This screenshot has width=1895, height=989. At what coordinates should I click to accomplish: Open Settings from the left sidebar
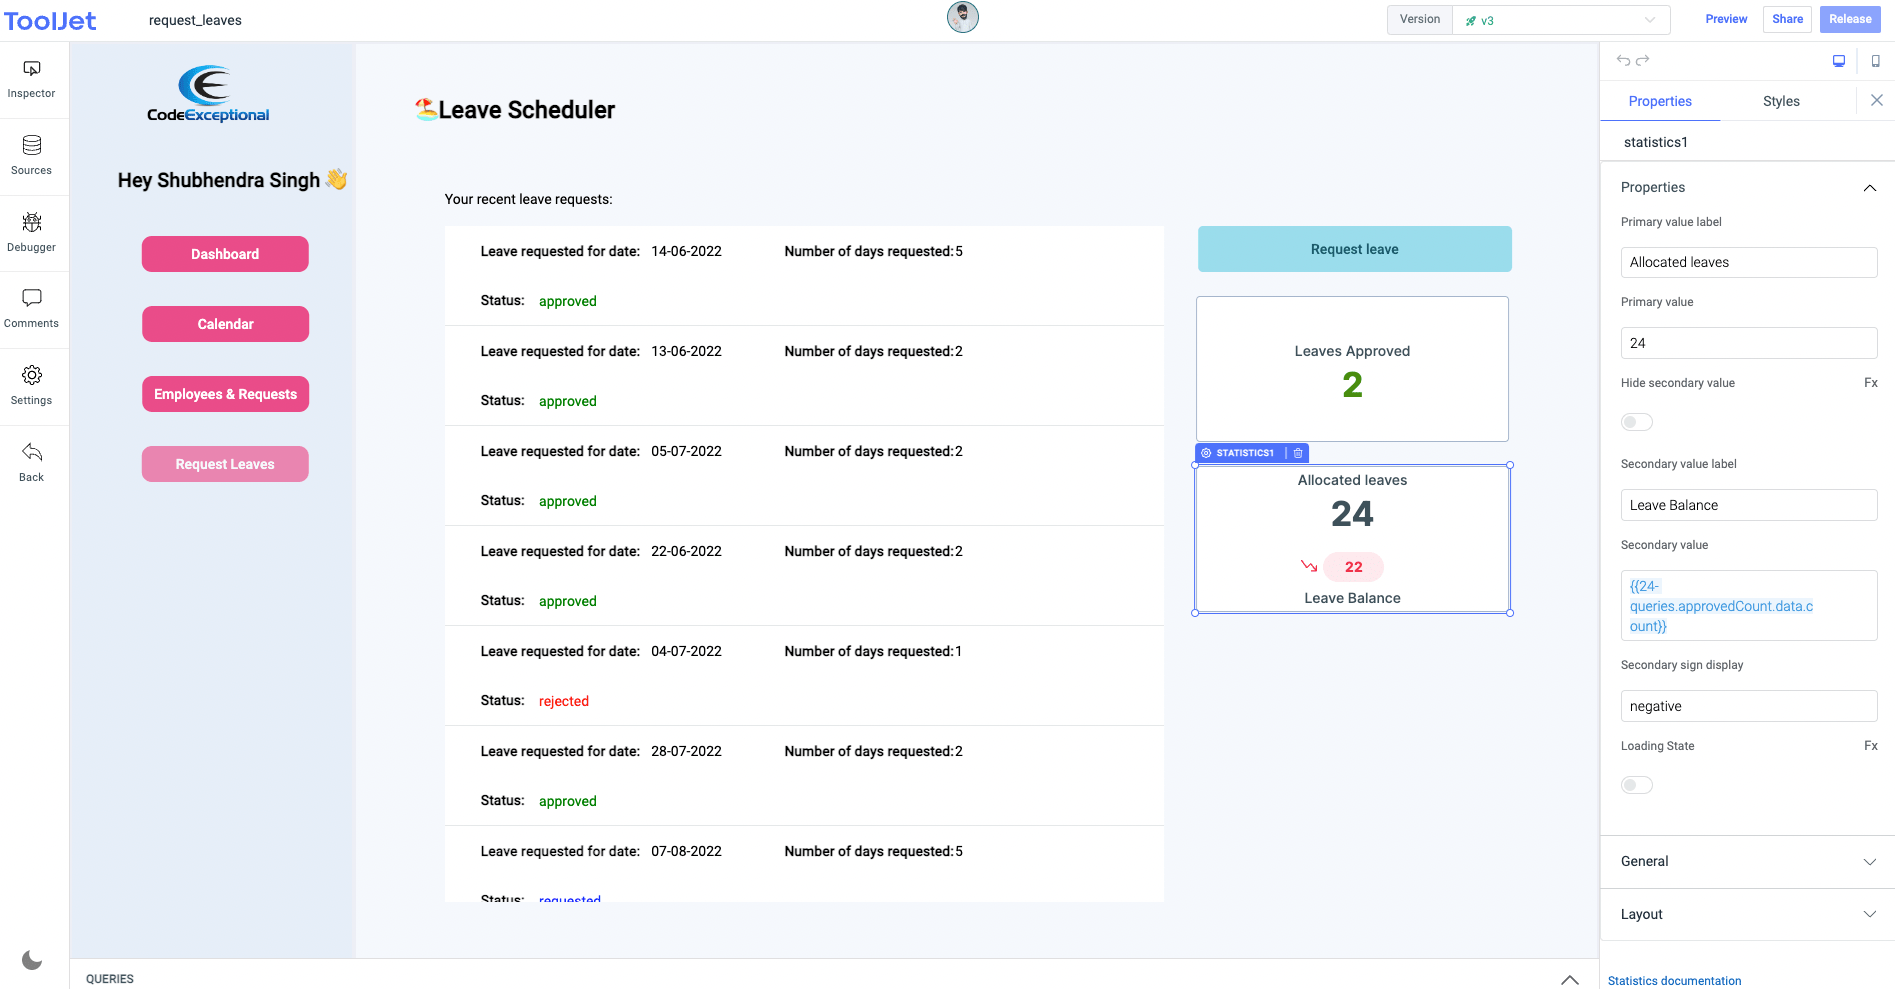32,385
